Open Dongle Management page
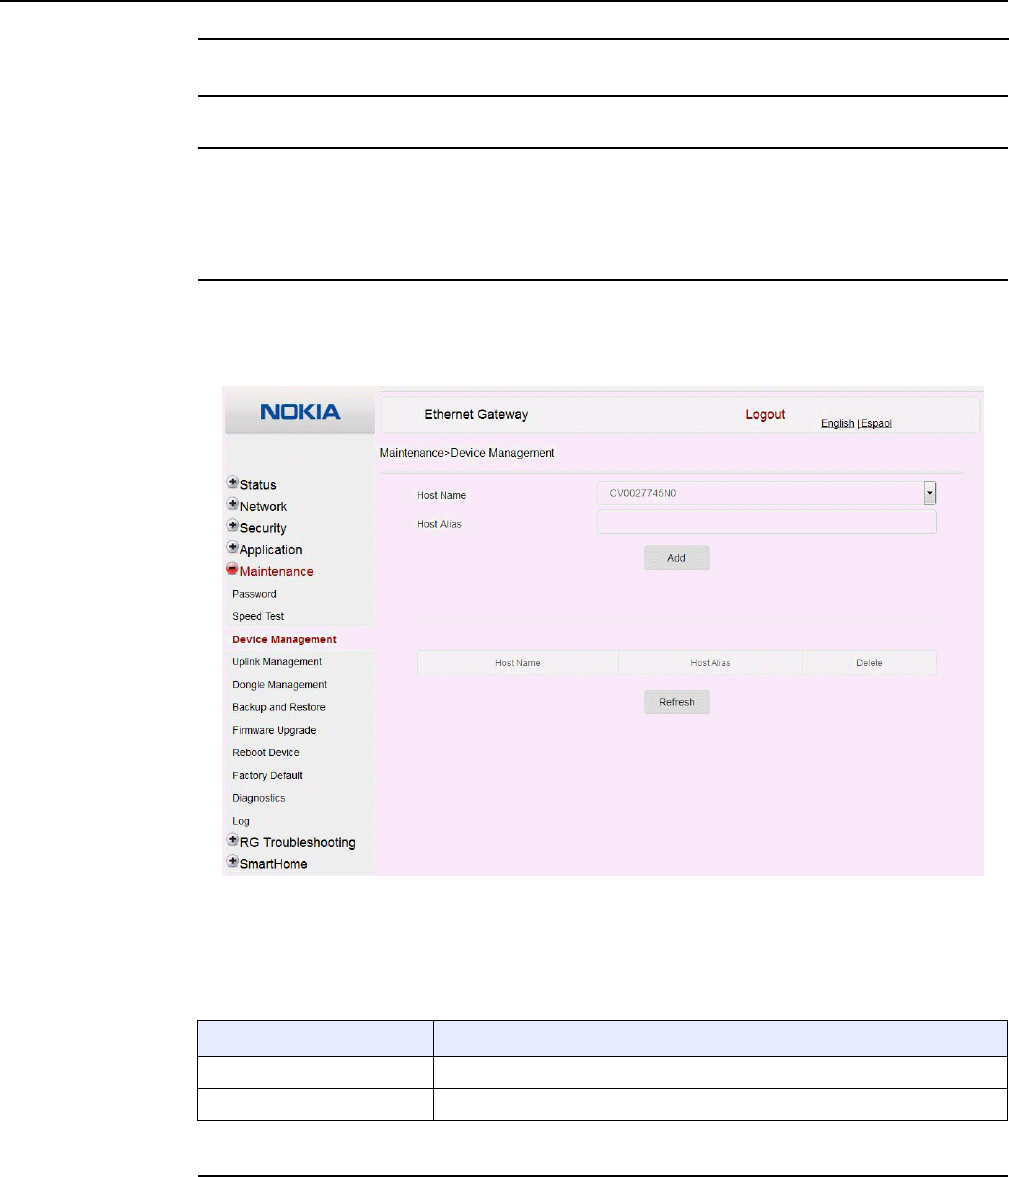1009x1177 pixels. (x=279, y=685)
